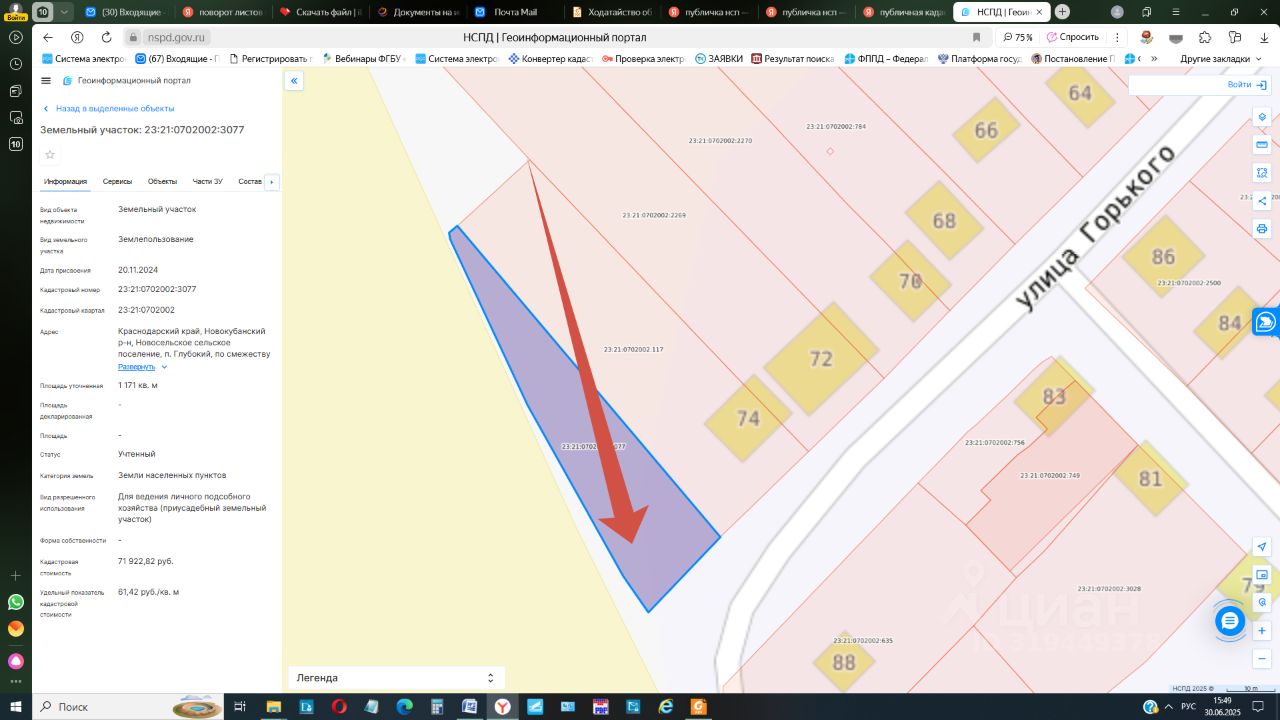Screen dimensions: 1280x720
Task: Click Спросить assistant button
Action: click(1071, 37)
